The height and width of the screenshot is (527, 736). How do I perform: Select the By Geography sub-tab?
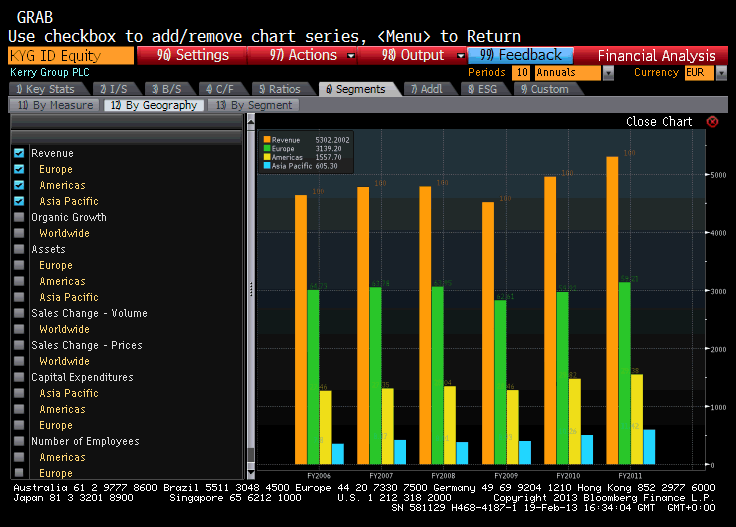[154, 105]
